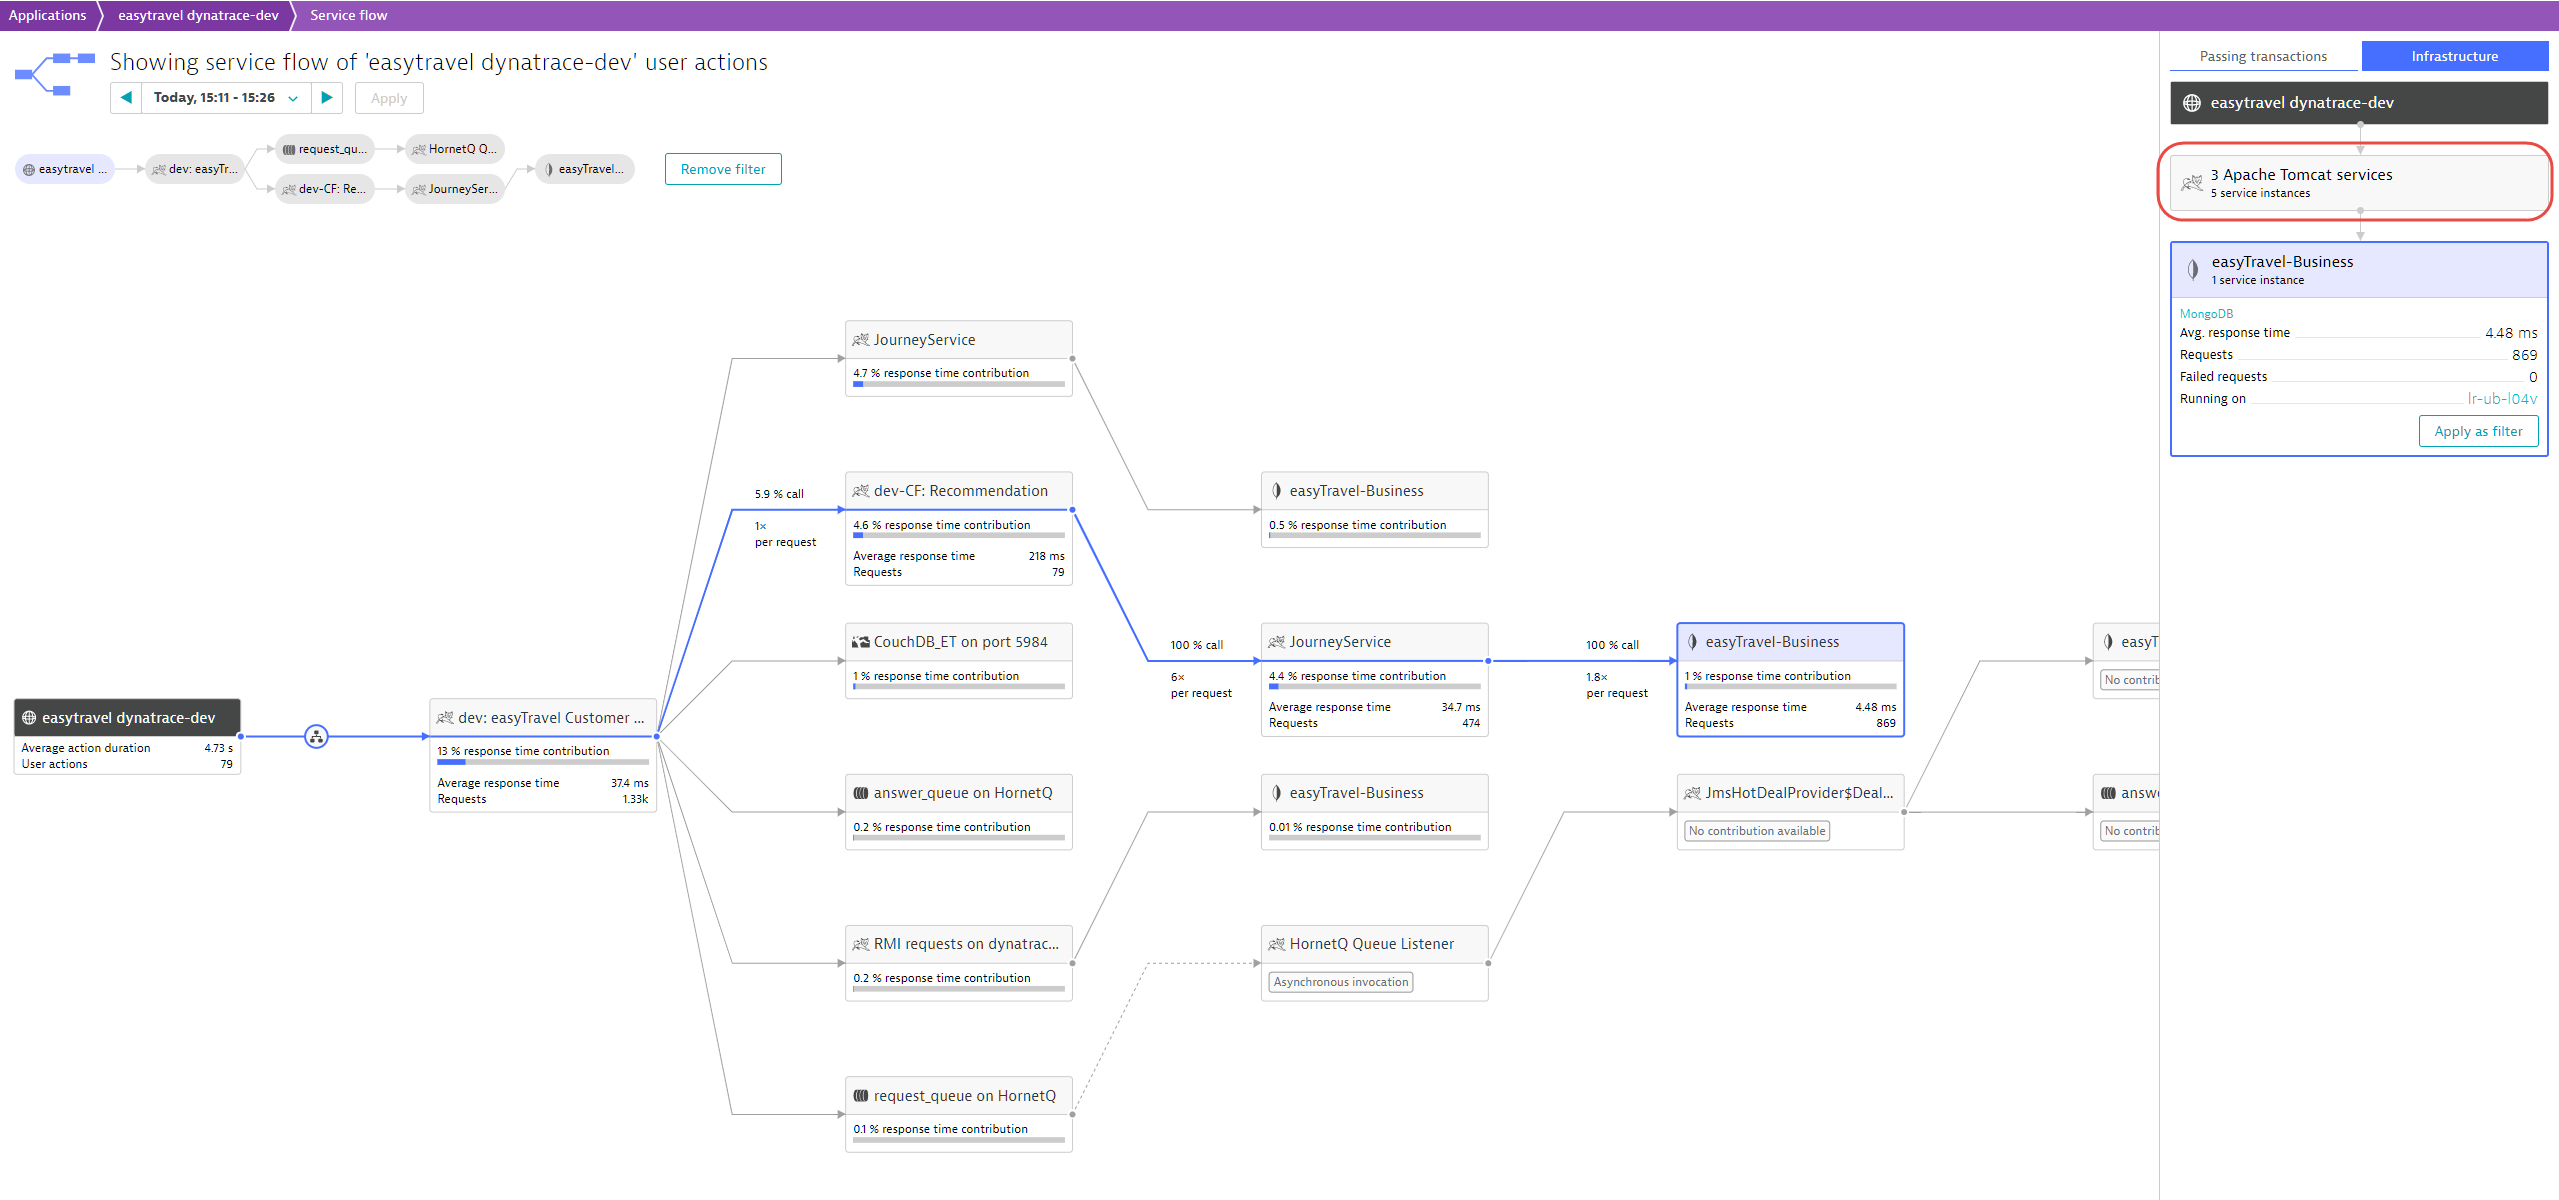Screen dimensions: 2559x1200
Task: Select the HornetQ Q... filter chip
Action: pyautogui.click(x=455, y=149)
